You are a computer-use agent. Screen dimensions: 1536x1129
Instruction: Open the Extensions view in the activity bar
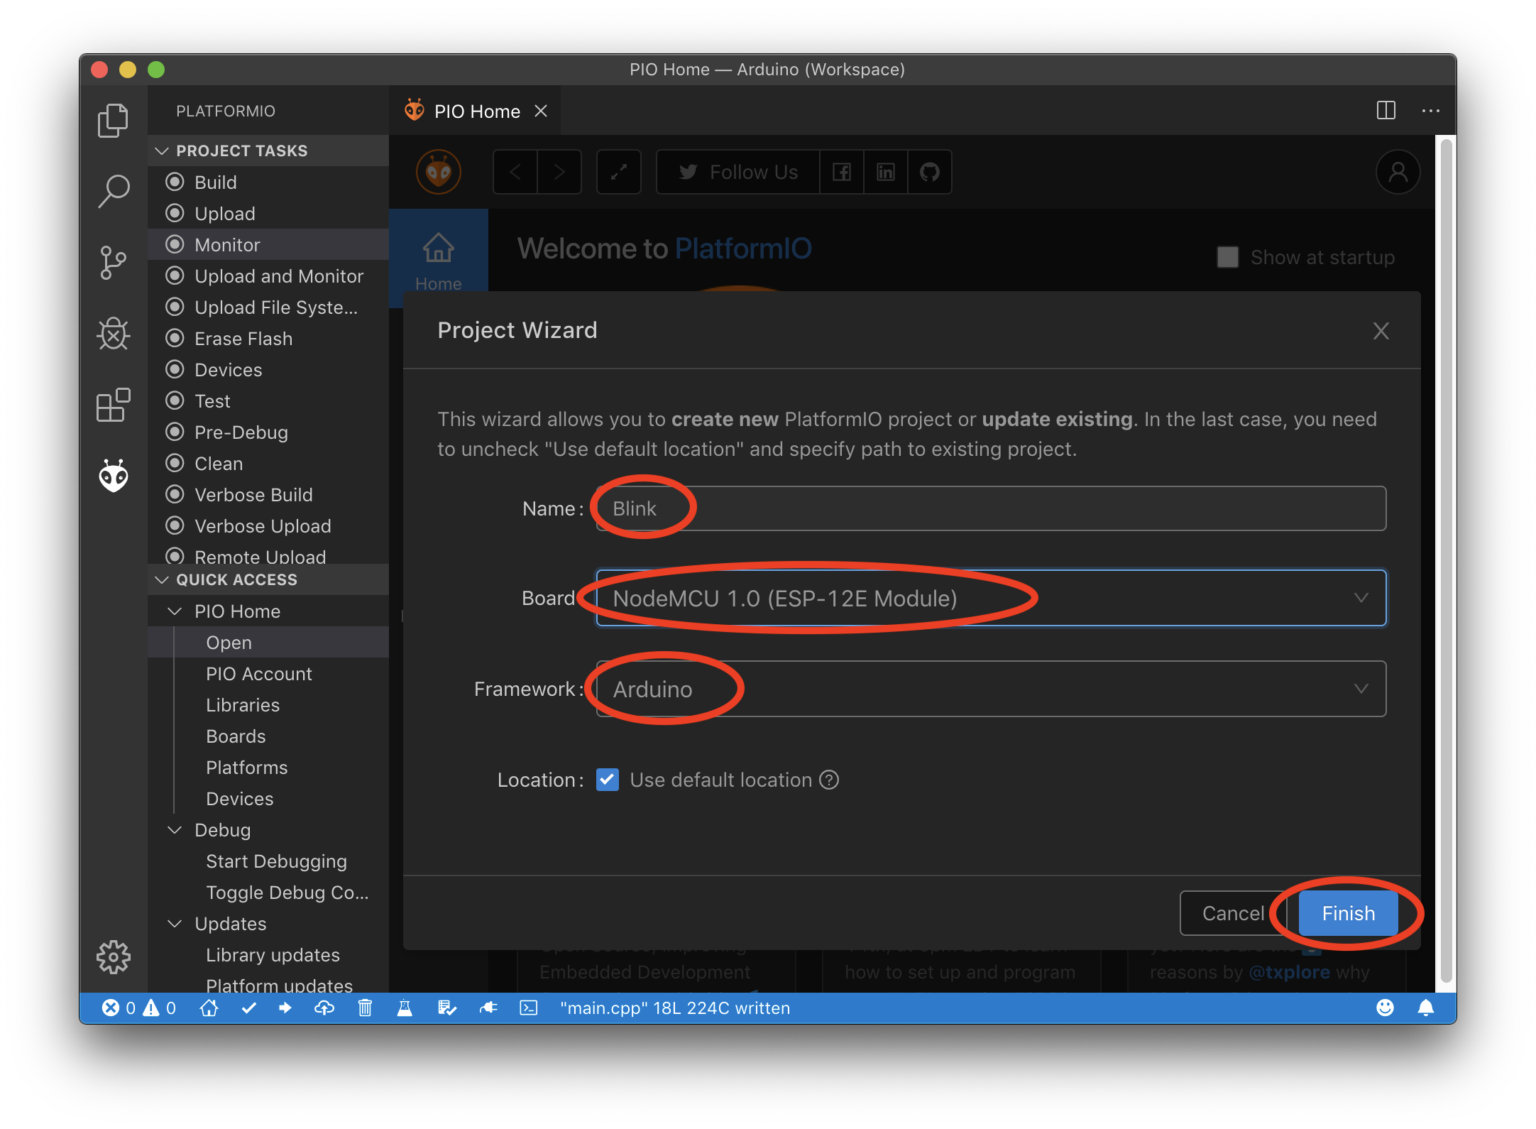[113, 405]
